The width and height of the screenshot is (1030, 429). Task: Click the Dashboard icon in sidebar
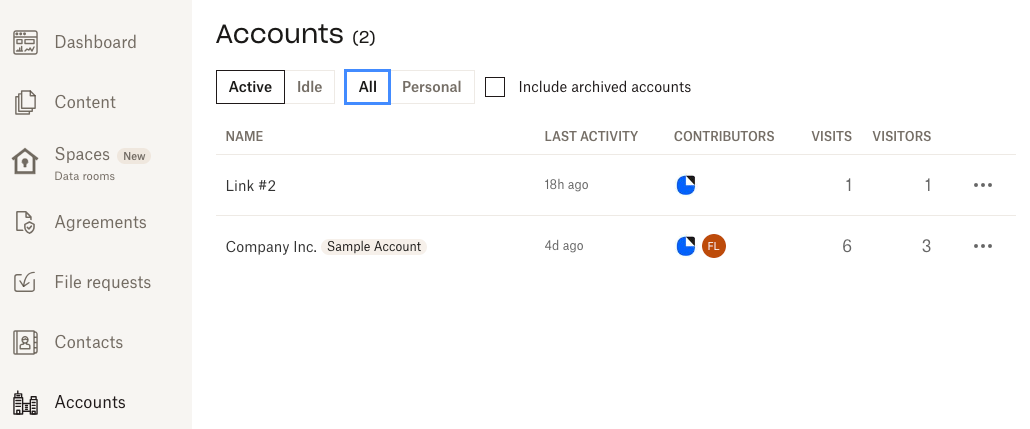(25, 42)
